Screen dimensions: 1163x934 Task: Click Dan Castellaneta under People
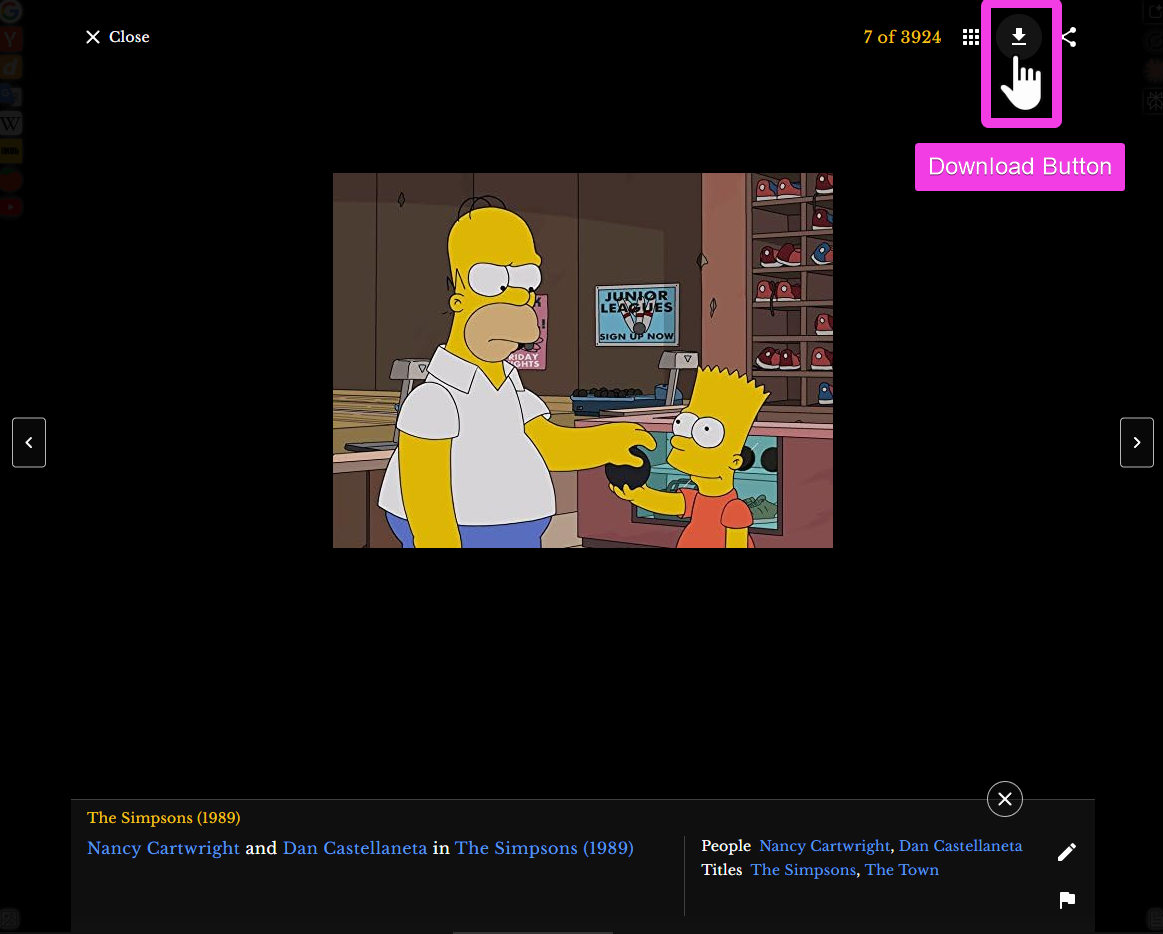961,846
